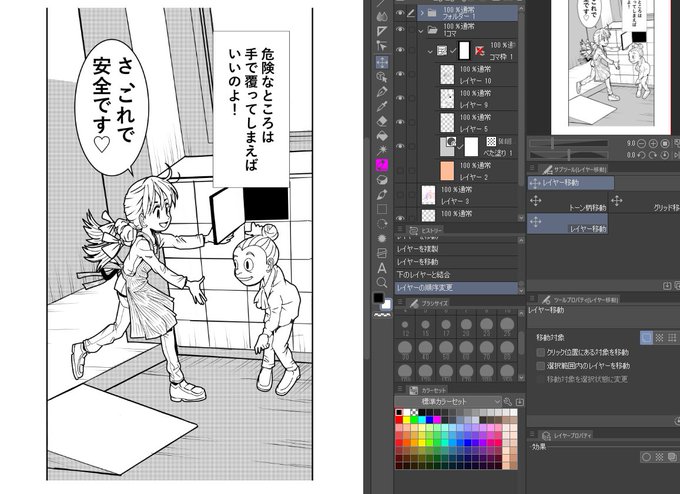
Task: Open the 標準カラーセット dropdown
Action: [x=448, y=402]
